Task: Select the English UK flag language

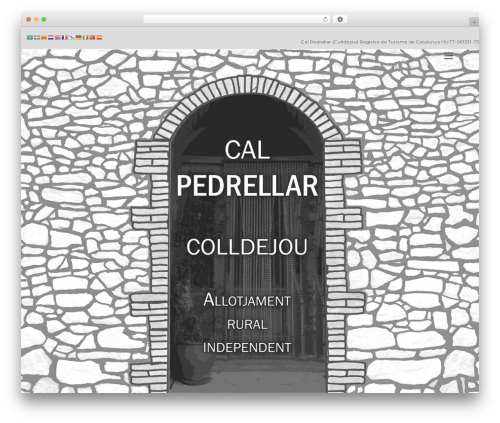Action: 58,37
